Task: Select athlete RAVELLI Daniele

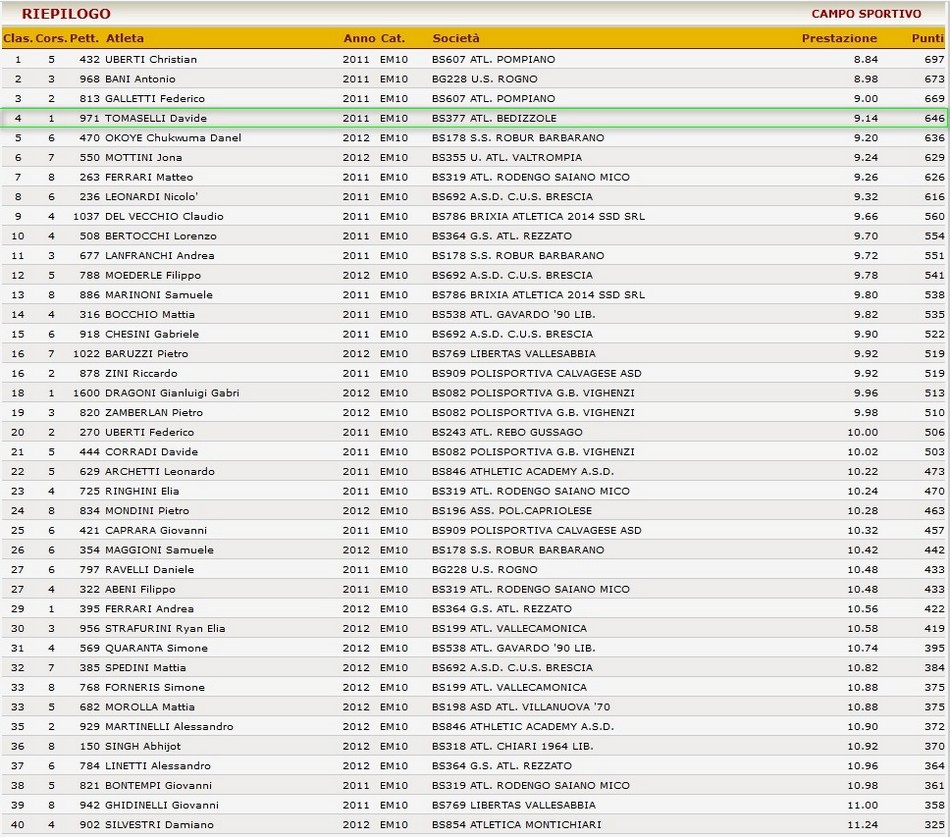Action: pos(150,569)
